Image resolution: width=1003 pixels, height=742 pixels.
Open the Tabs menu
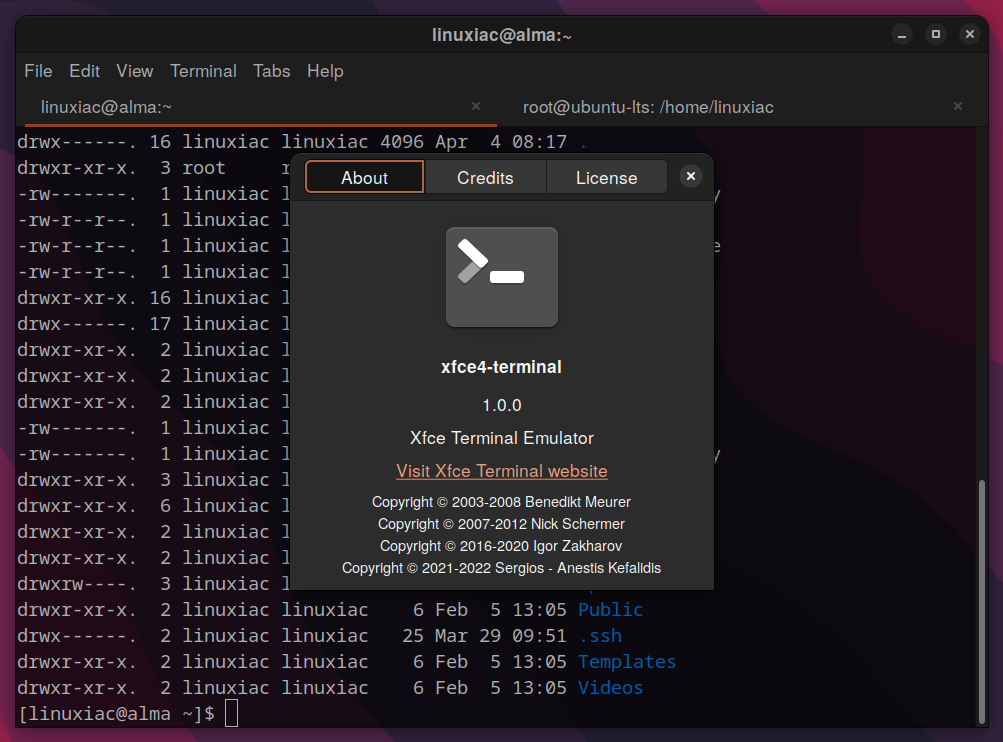pyautogui.click(x=272, y=71)
